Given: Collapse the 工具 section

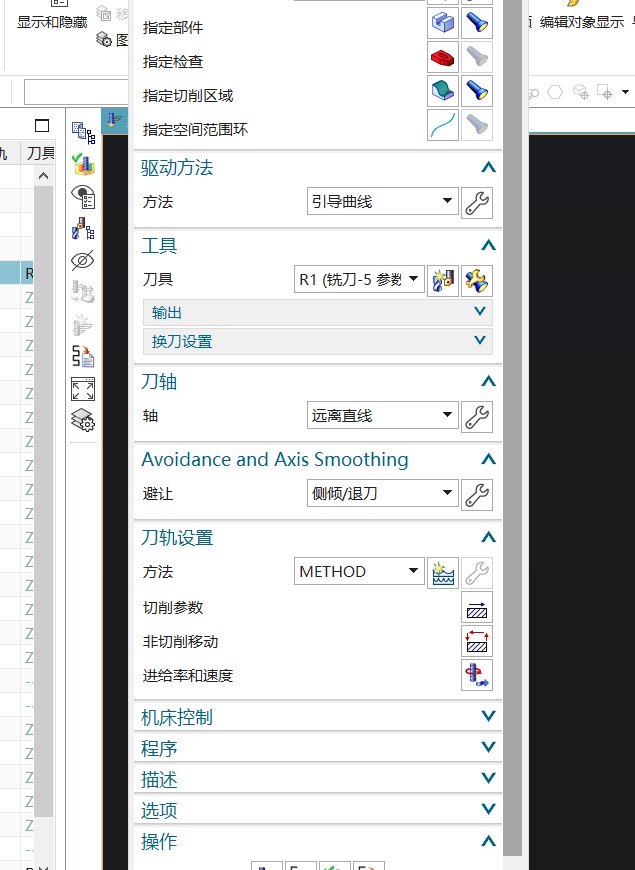Looking at the screenshot, I should point(488,245).
